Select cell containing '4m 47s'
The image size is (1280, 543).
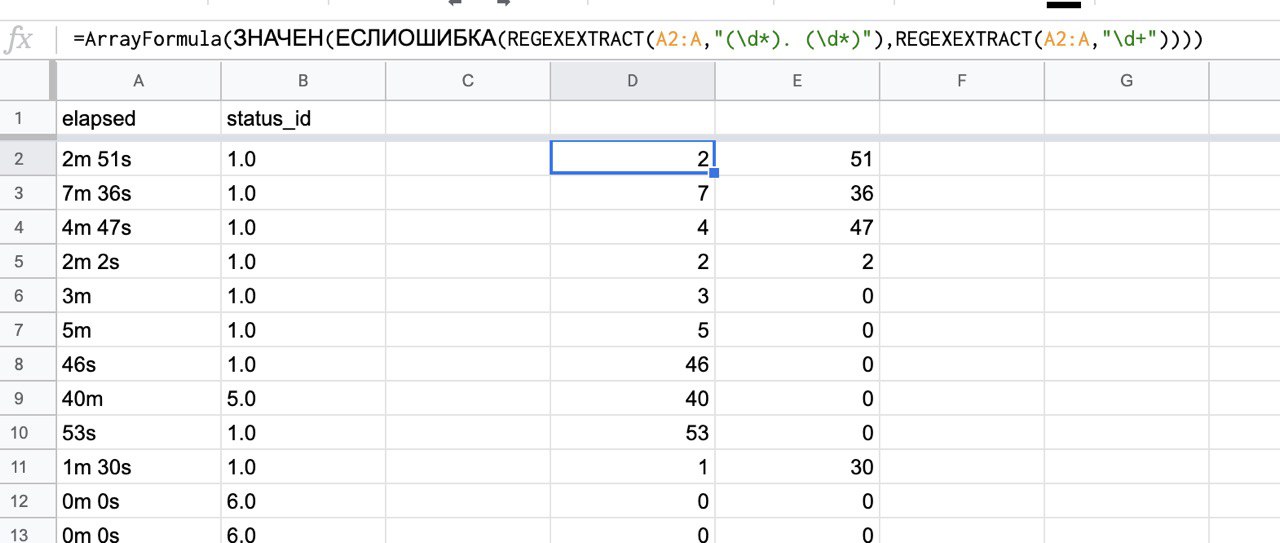coord(138,227)
